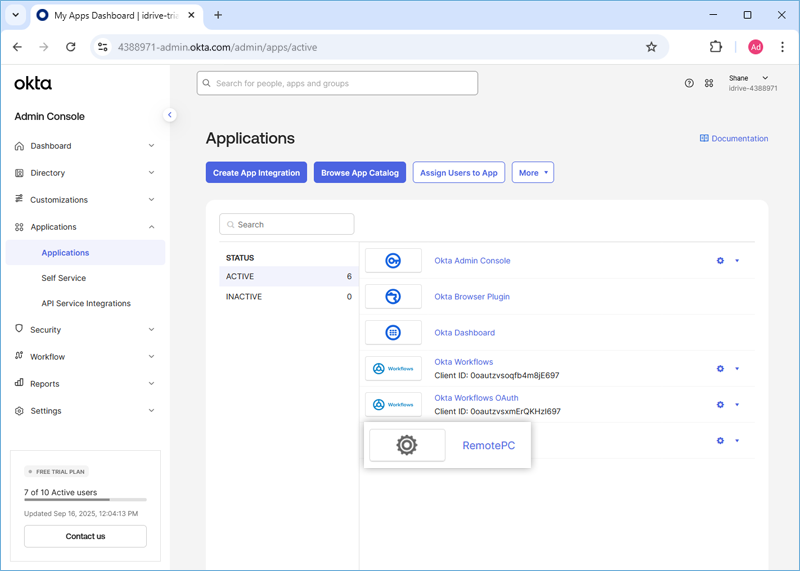Viewport: 800px width, 571px height.
Task: Click the Active users progress bar
Action: (85, 499)
